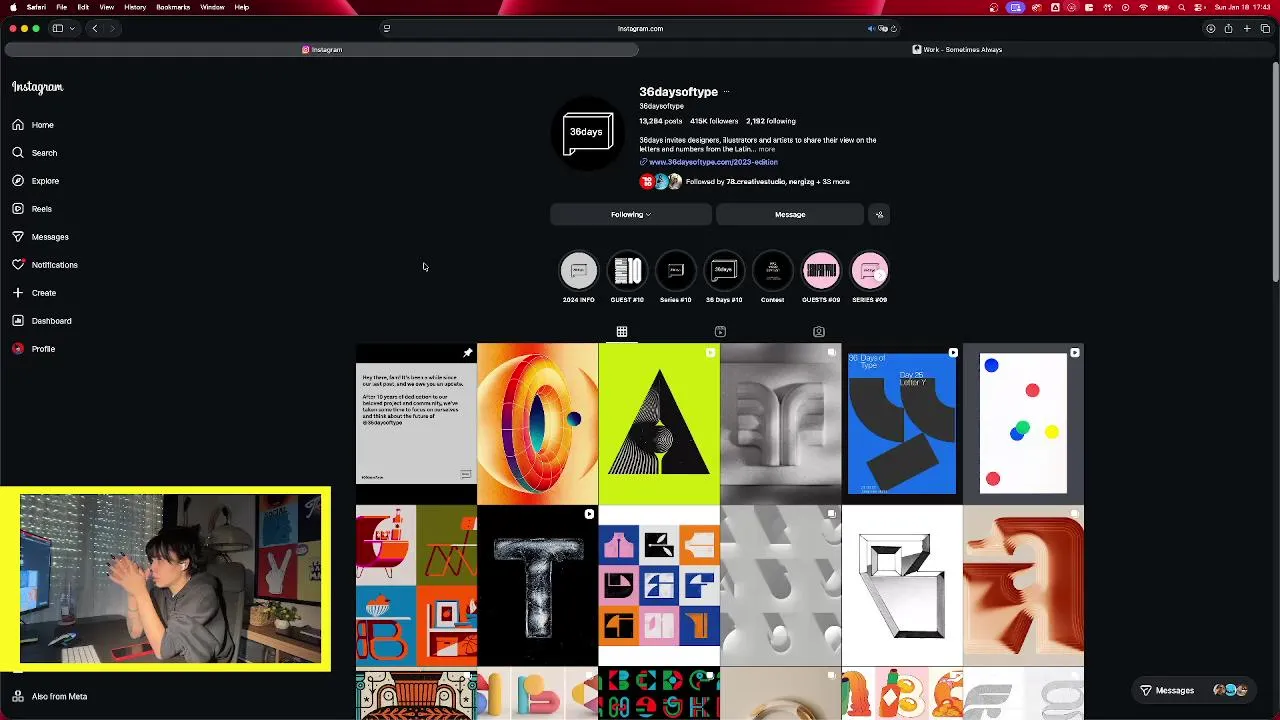
Task: Open the orange swirling letter O post
Action: (x=538, y=424)
